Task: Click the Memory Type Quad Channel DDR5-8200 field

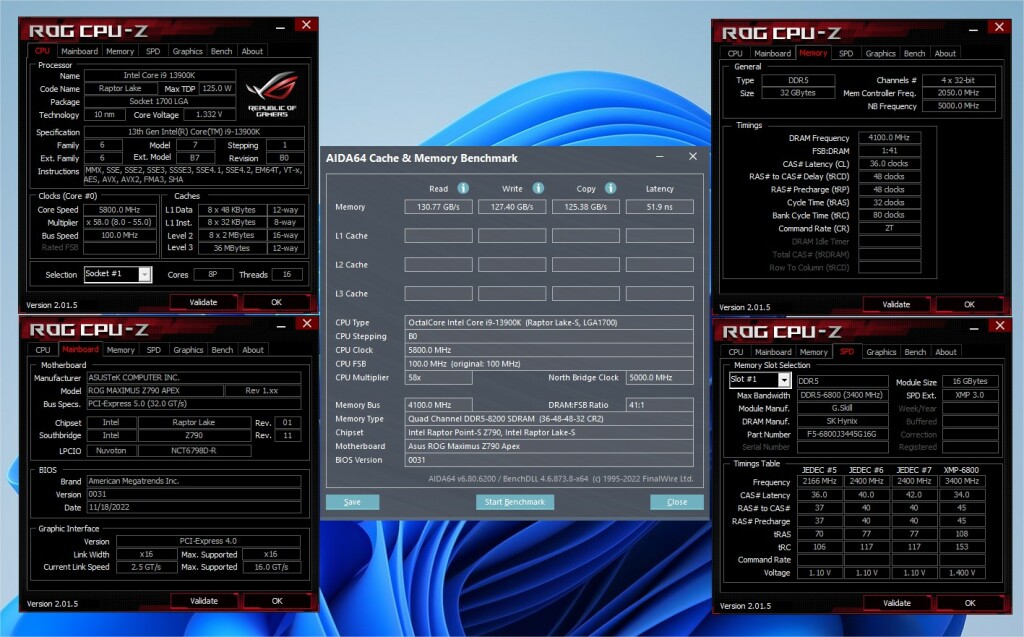Action: [x=549, y=419]
